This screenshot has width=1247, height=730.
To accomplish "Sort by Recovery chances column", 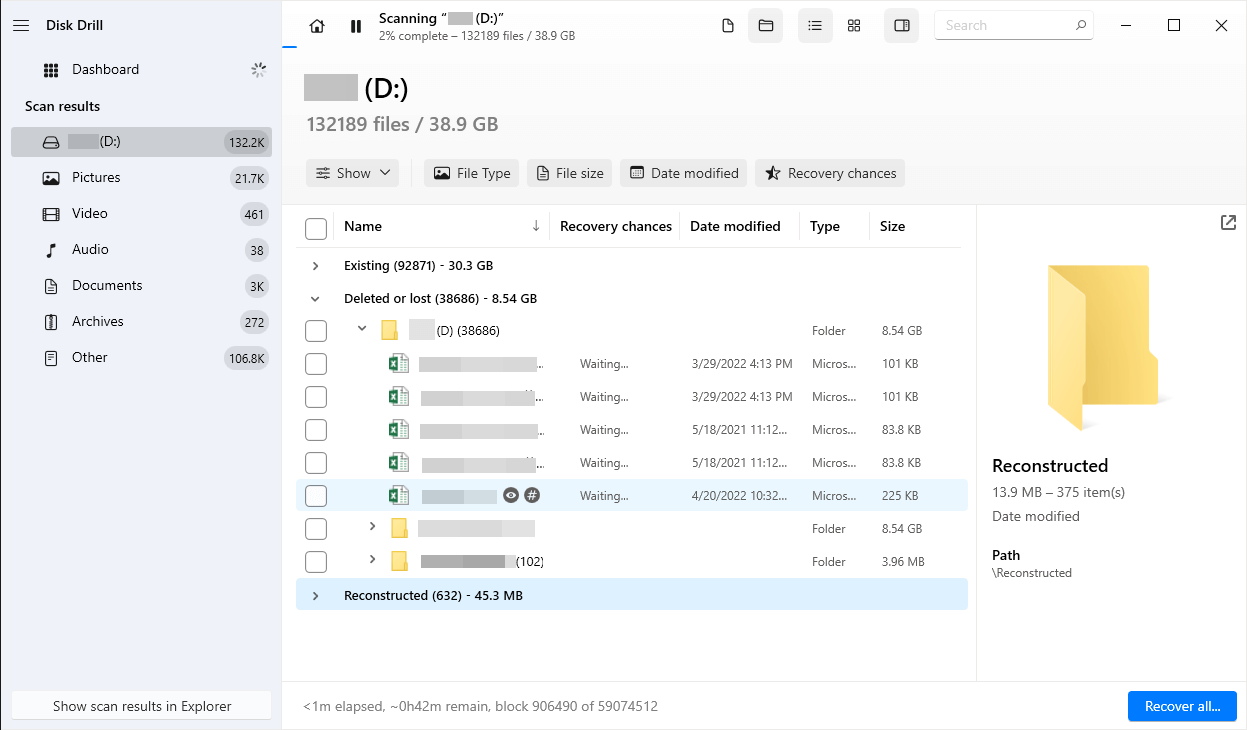I will click(x=615, y=227).
